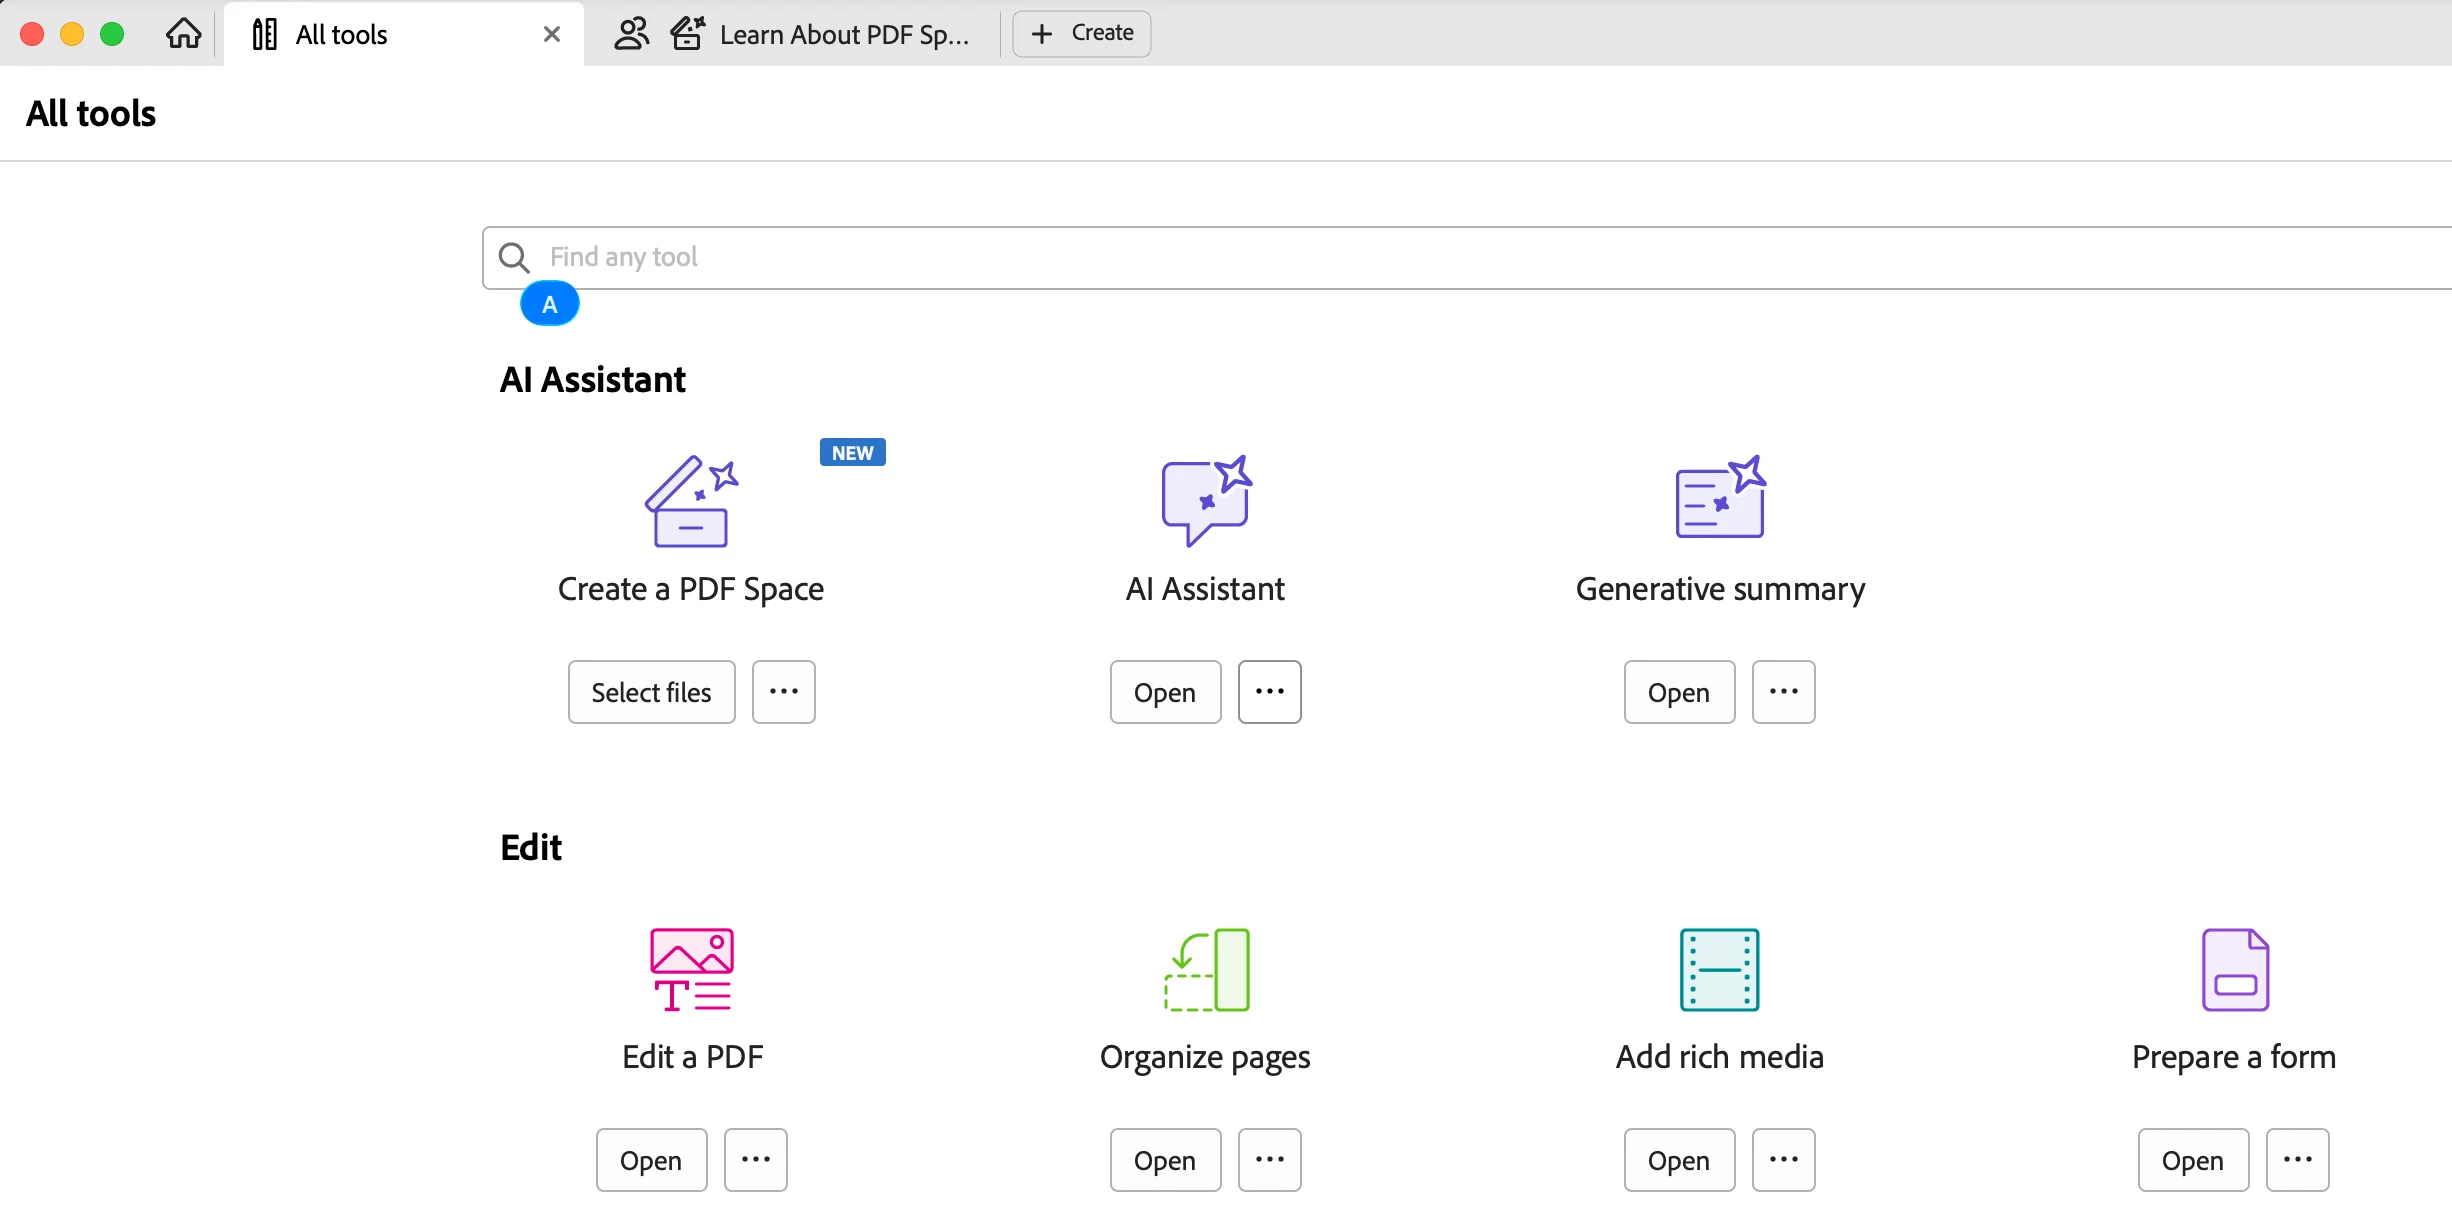Screen dimensions: 2452x1214
Task: Click the Generative summary icon
Action: pos(1721,497)
